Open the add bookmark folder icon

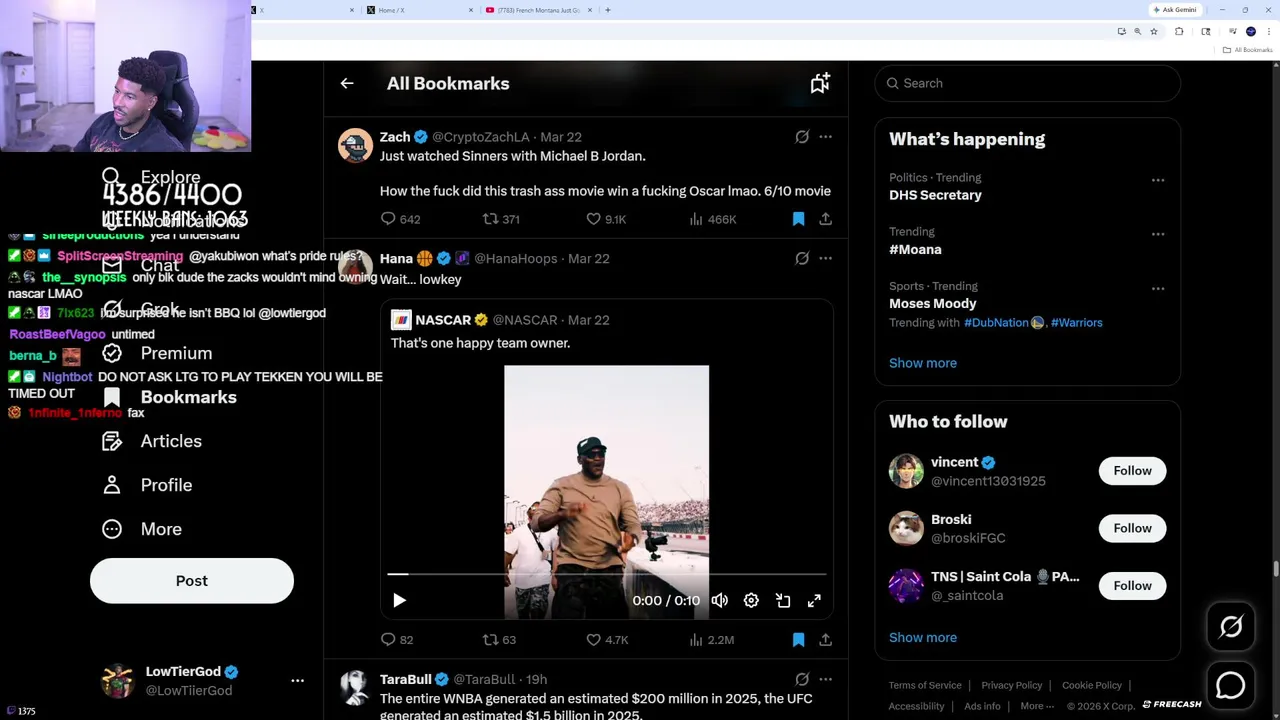pos(820,84)
